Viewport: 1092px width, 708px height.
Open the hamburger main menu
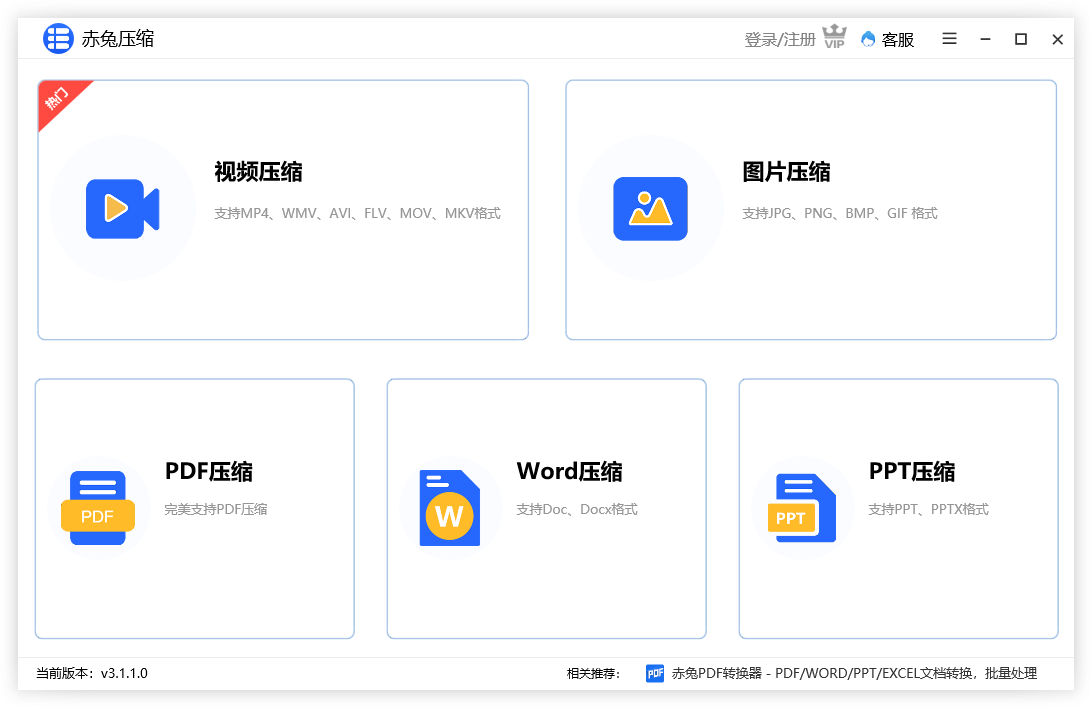pos(949,39)
